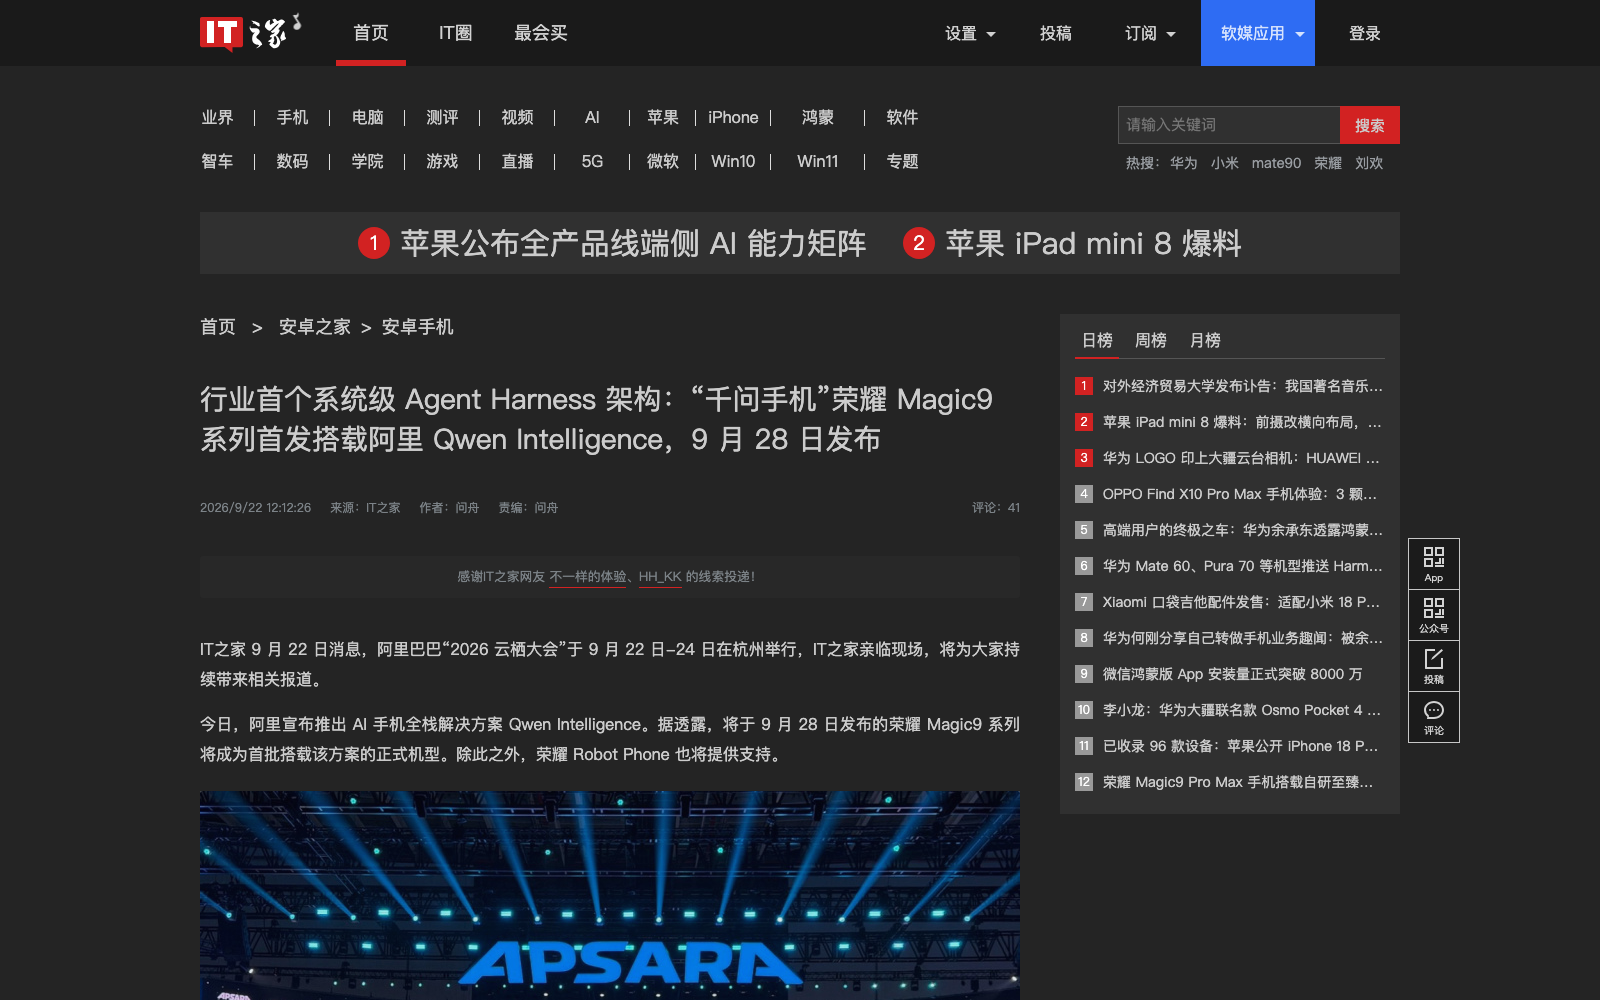1600x1000 pixels.
Task: Open the 专题 category
Action: pos(902,161)
